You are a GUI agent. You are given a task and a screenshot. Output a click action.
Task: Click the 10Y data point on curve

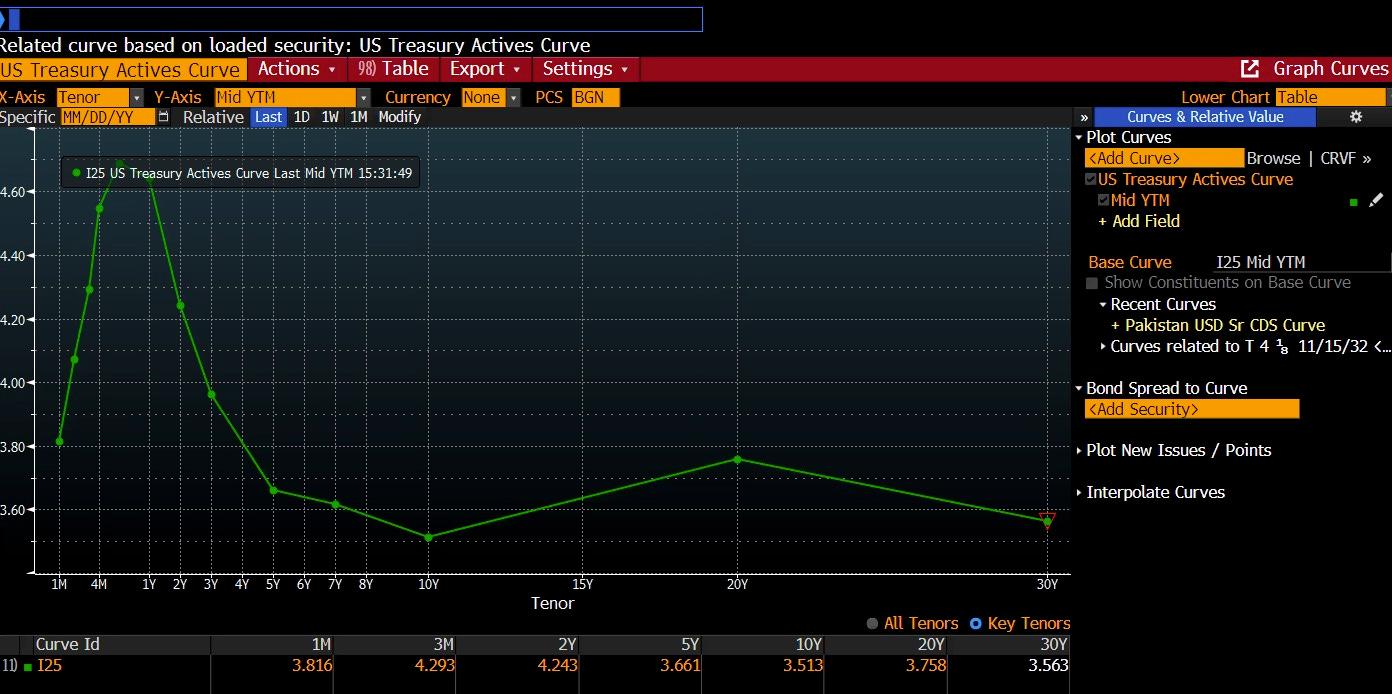click(428, 537)
